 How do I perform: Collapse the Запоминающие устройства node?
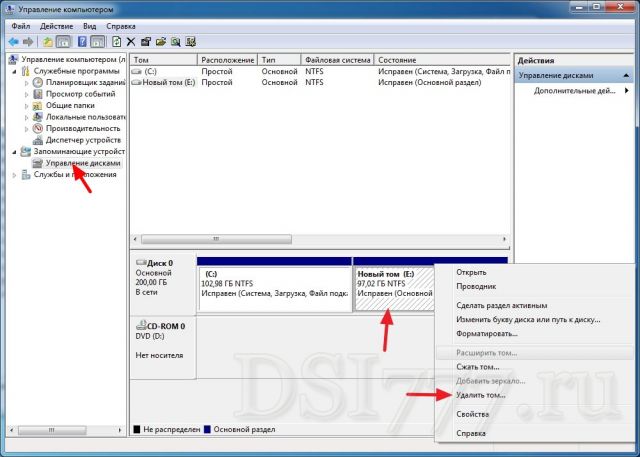14,152
